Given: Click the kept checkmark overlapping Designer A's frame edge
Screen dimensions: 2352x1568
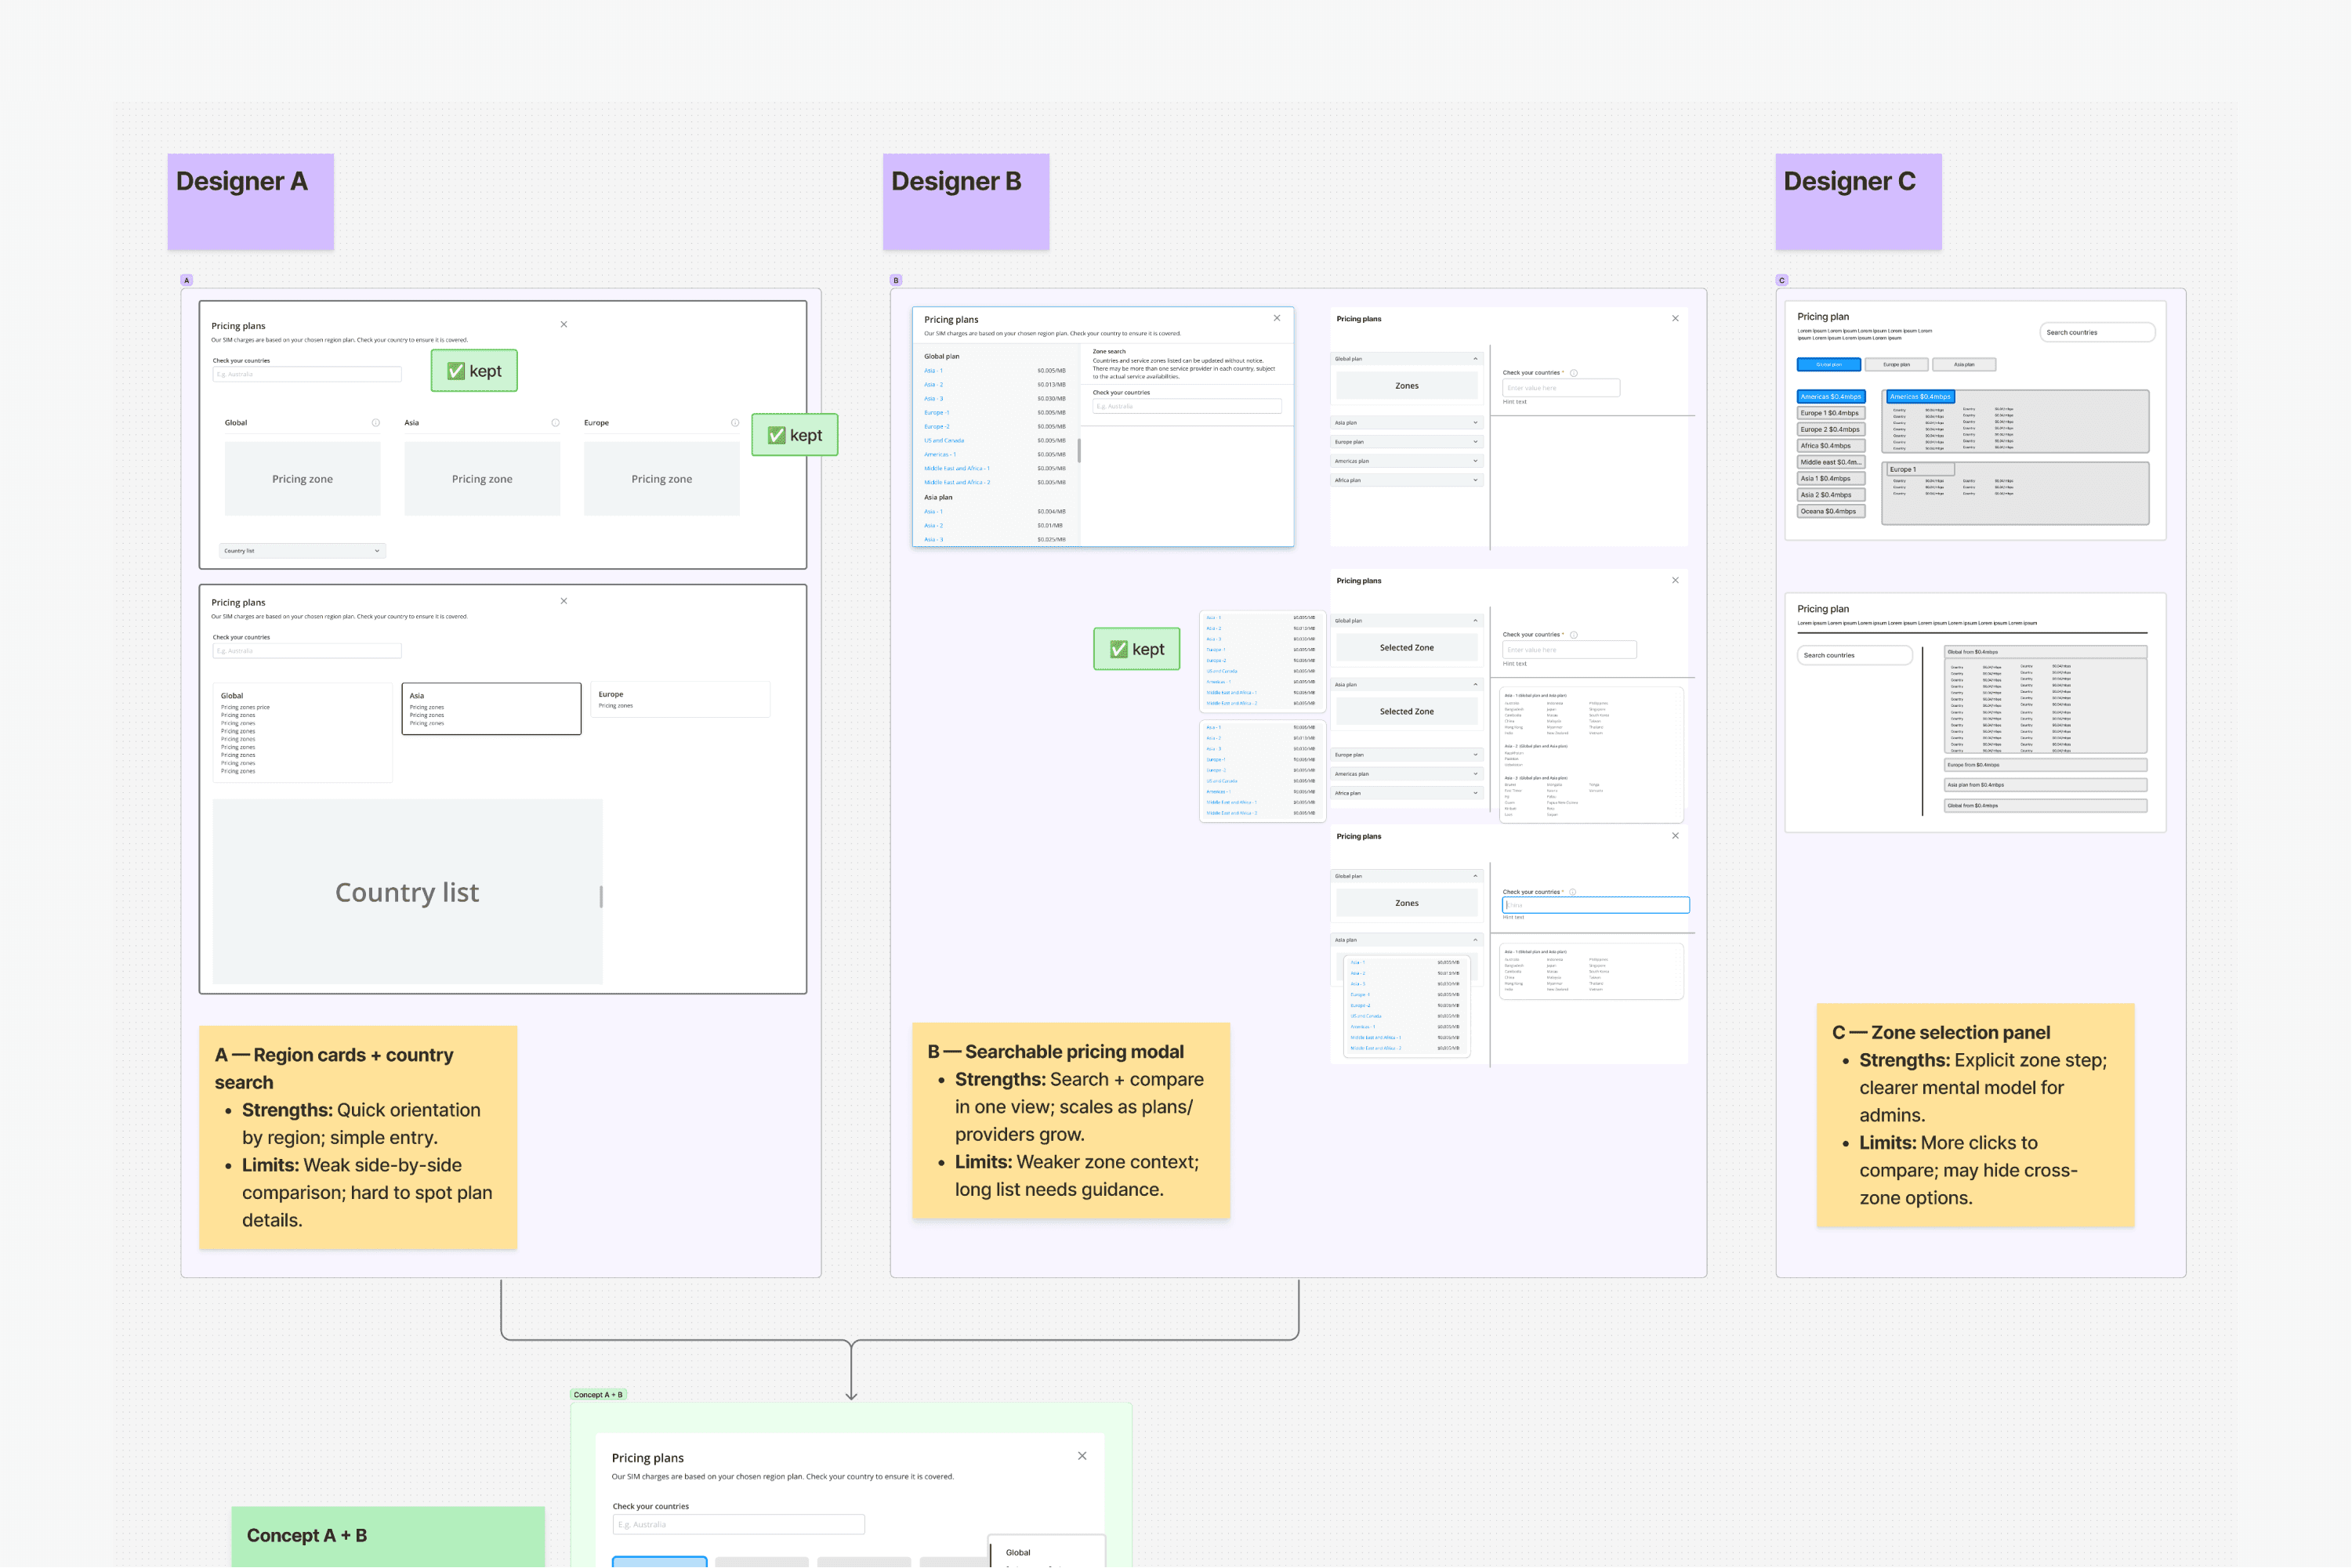Looking at the screenshot, I should [x=795, y=435].
